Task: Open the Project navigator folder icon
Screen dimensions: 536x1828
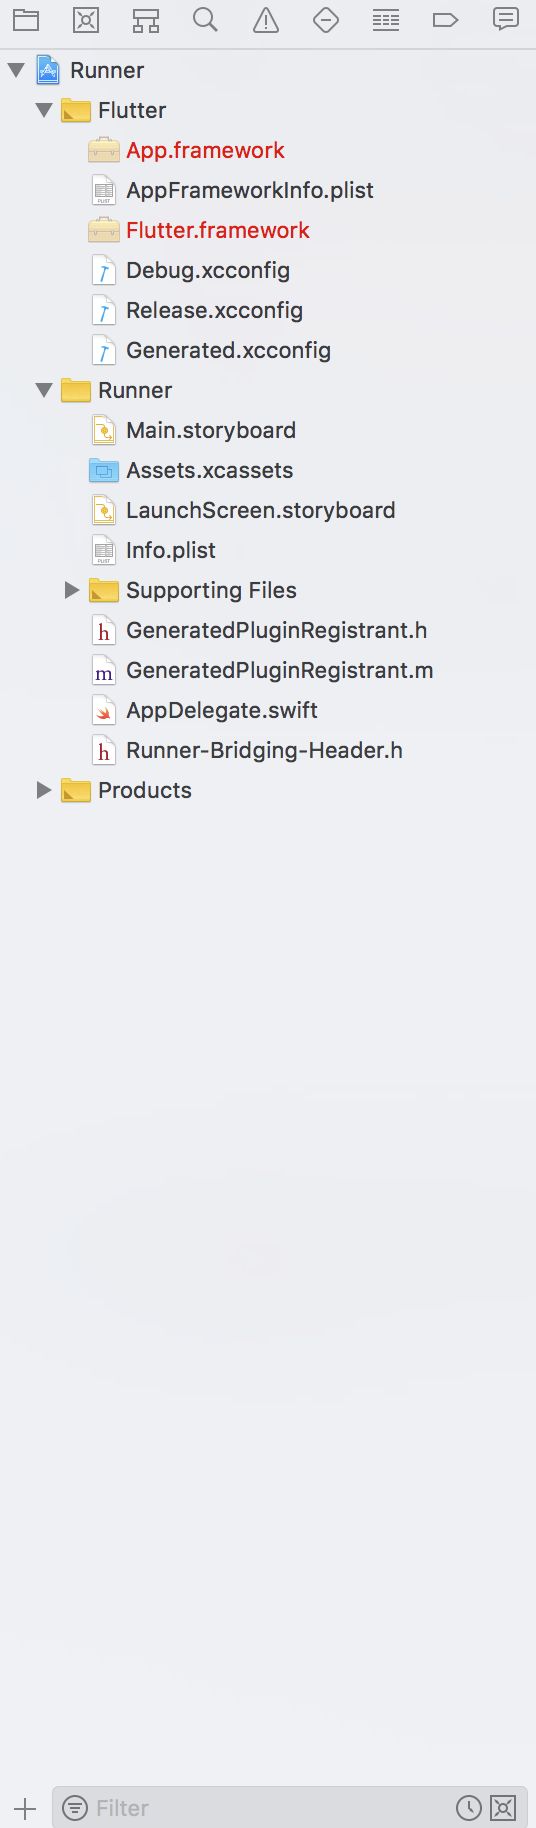Action: pyautogui.click(x=26, y=20)
